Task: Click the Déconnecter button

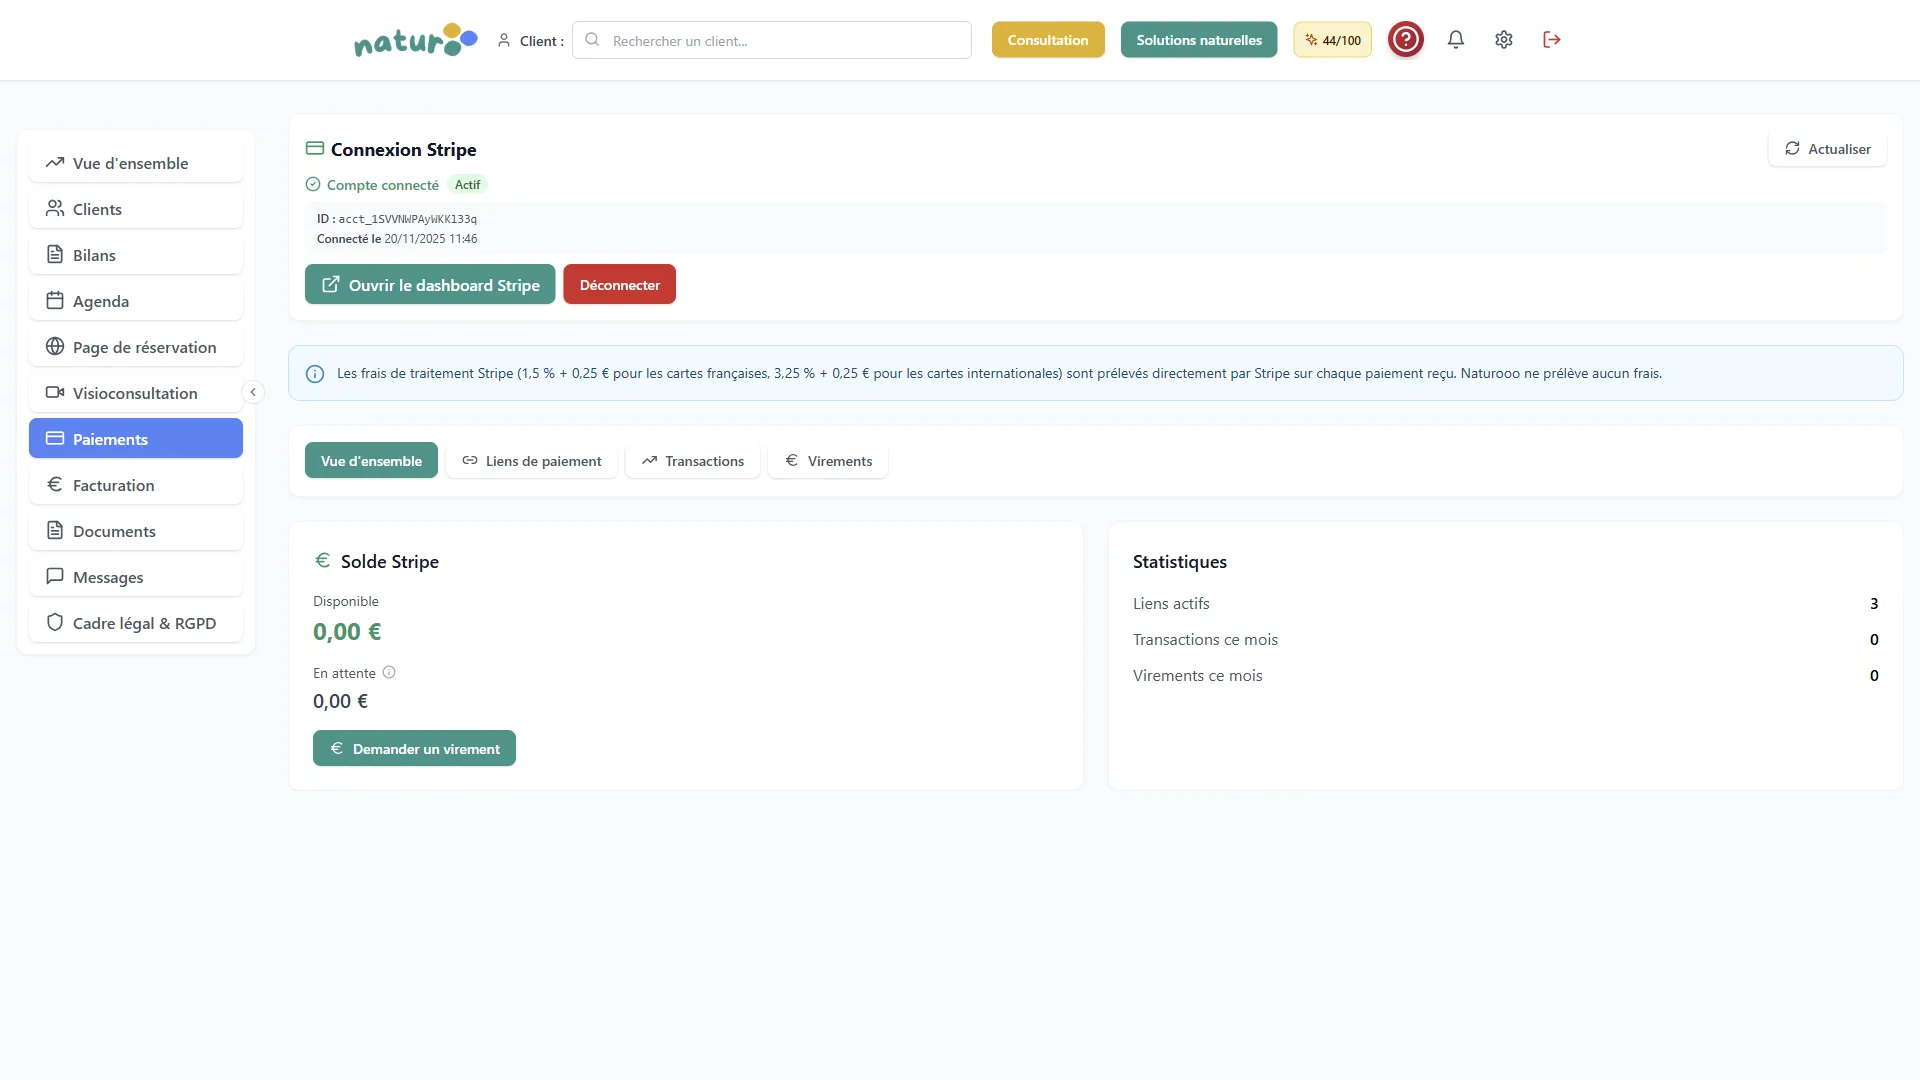Action: tap(620, 285)
